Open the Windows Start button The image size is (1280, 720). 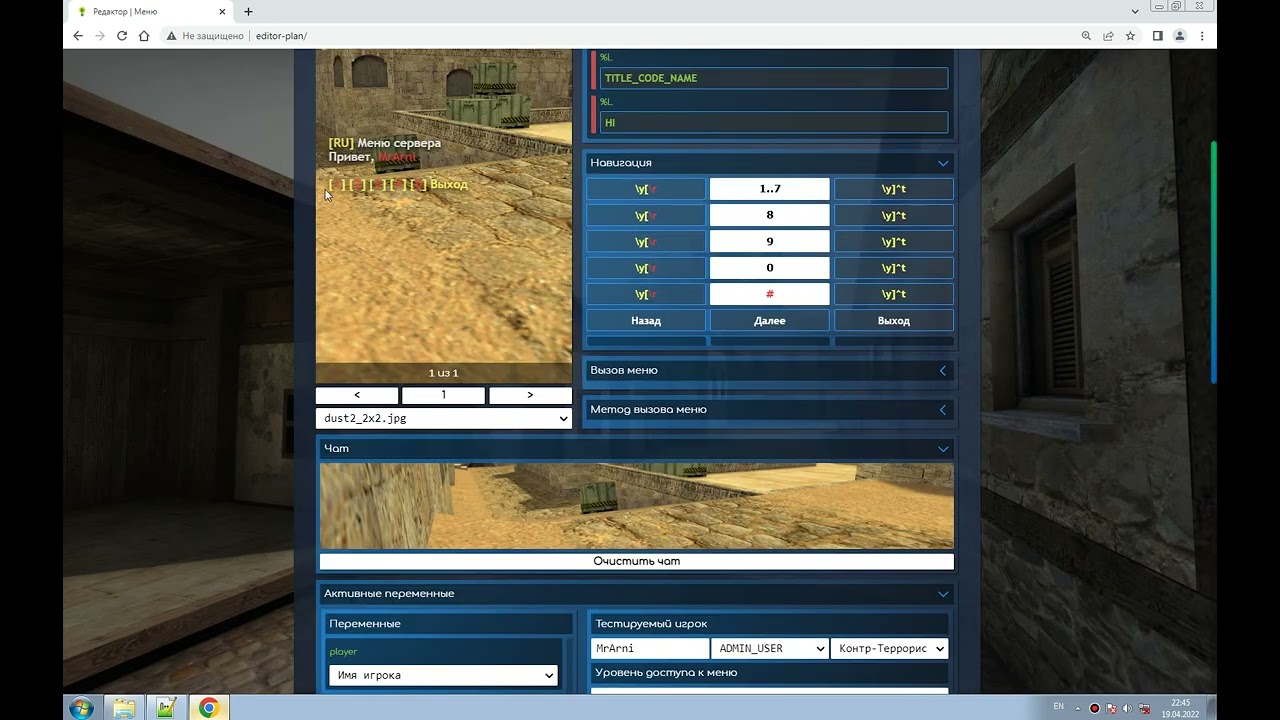tap(81, 708)
